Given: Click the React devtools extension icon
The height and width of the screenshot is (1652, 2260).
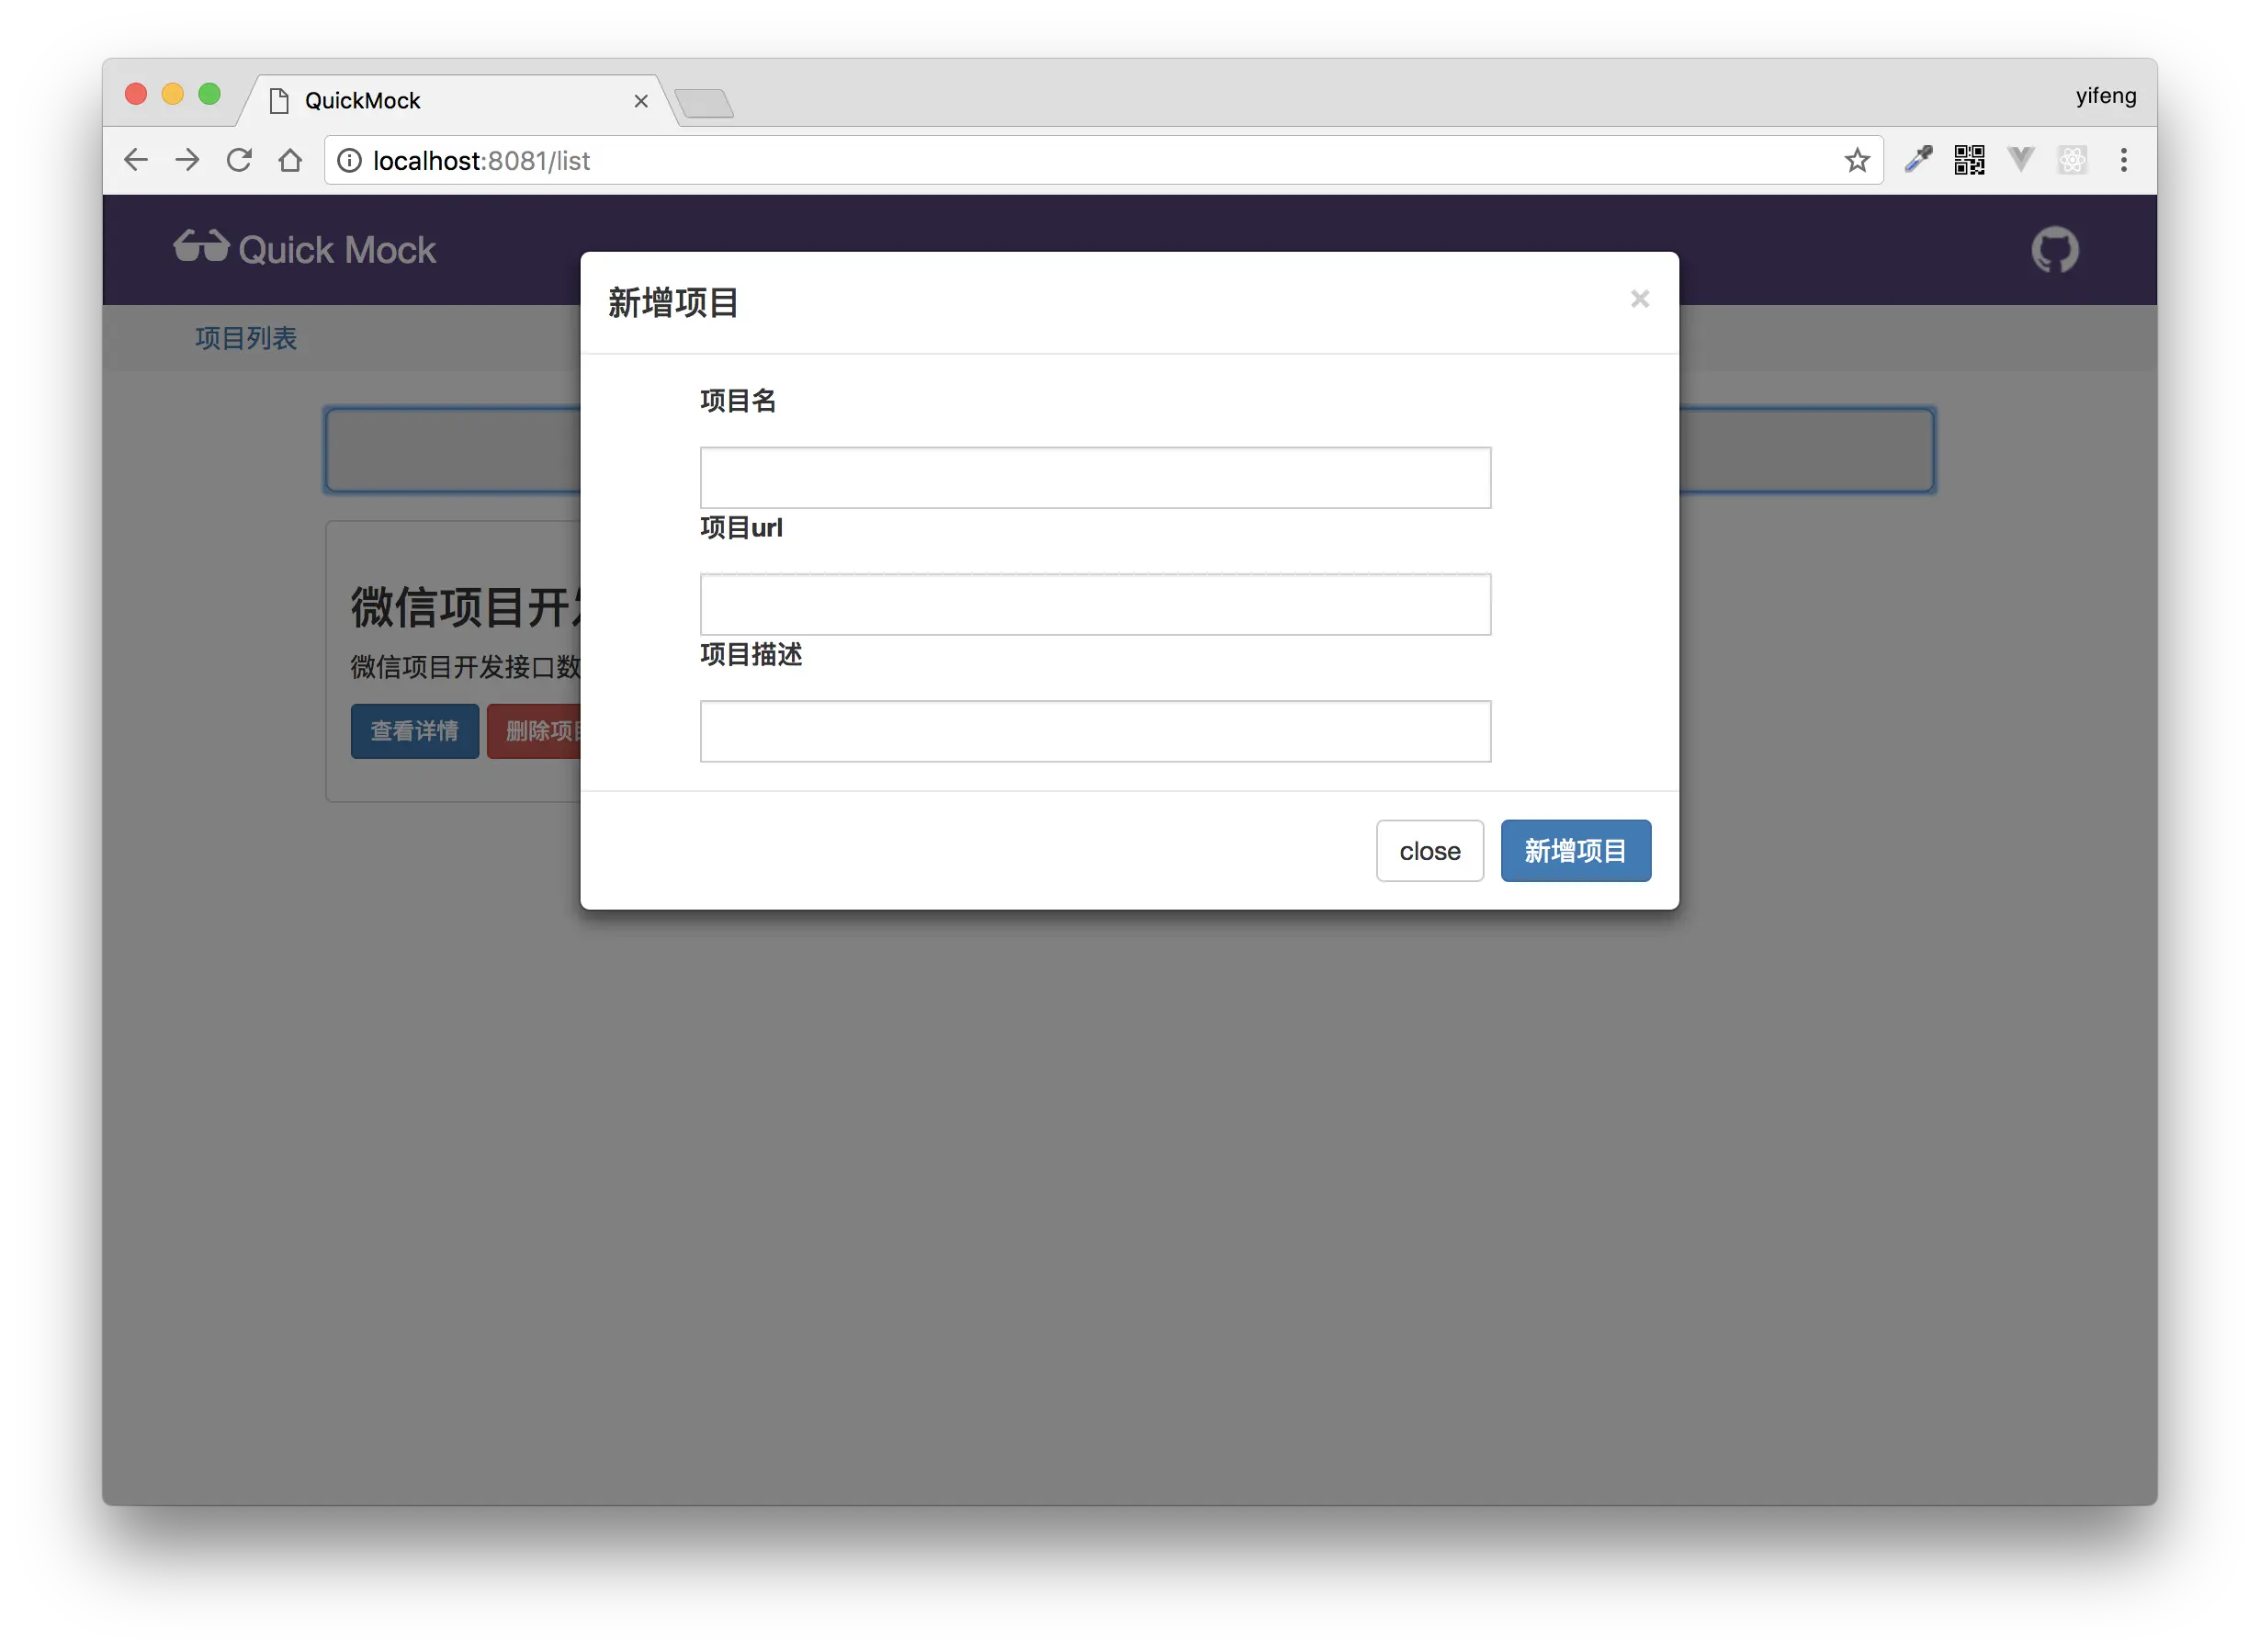Looking at the screenshot, I should (x=2072, y=160).
